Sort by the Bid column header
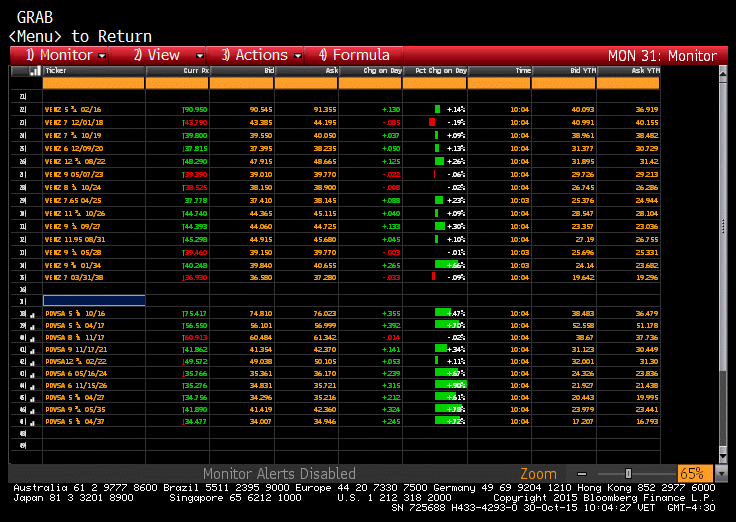 click(242, 71)
